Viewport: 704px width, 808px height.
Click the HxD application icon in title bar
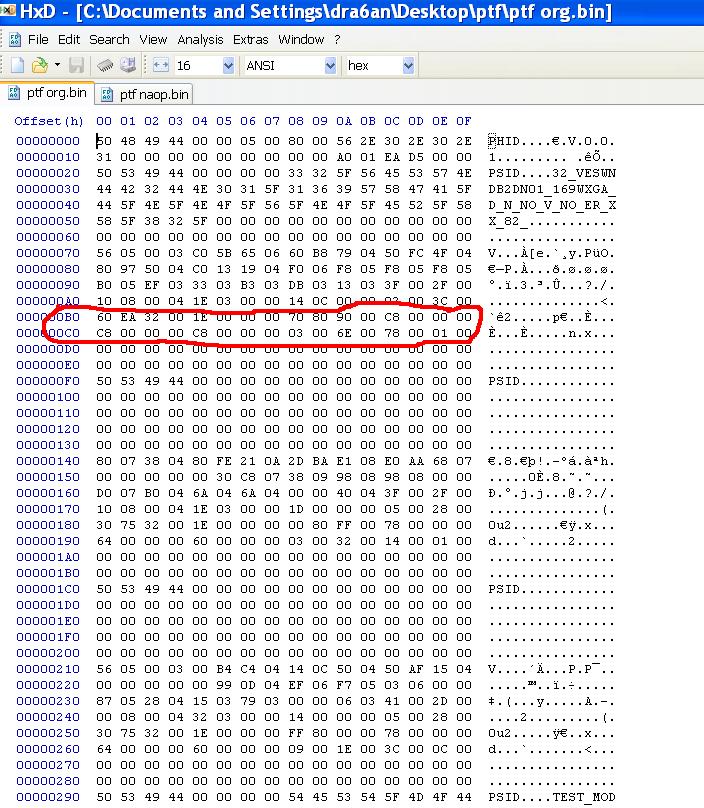click(9, 12)
